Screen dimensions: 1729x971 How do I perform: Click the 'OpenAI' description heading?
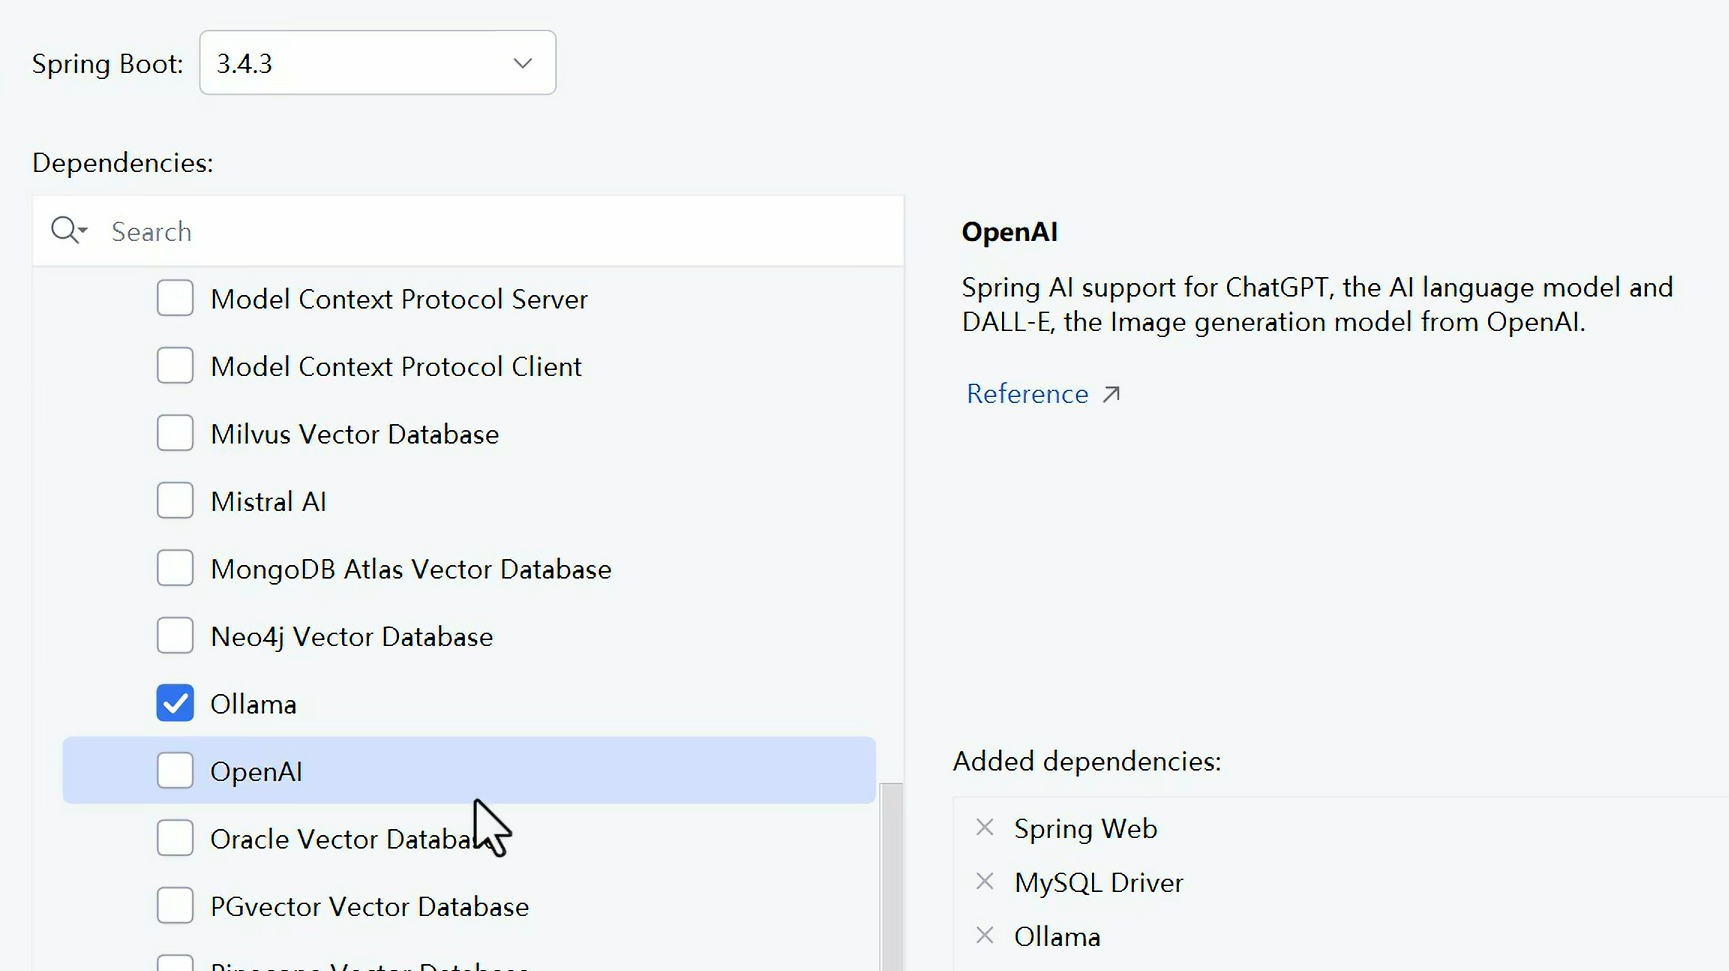pos(1009,232)
